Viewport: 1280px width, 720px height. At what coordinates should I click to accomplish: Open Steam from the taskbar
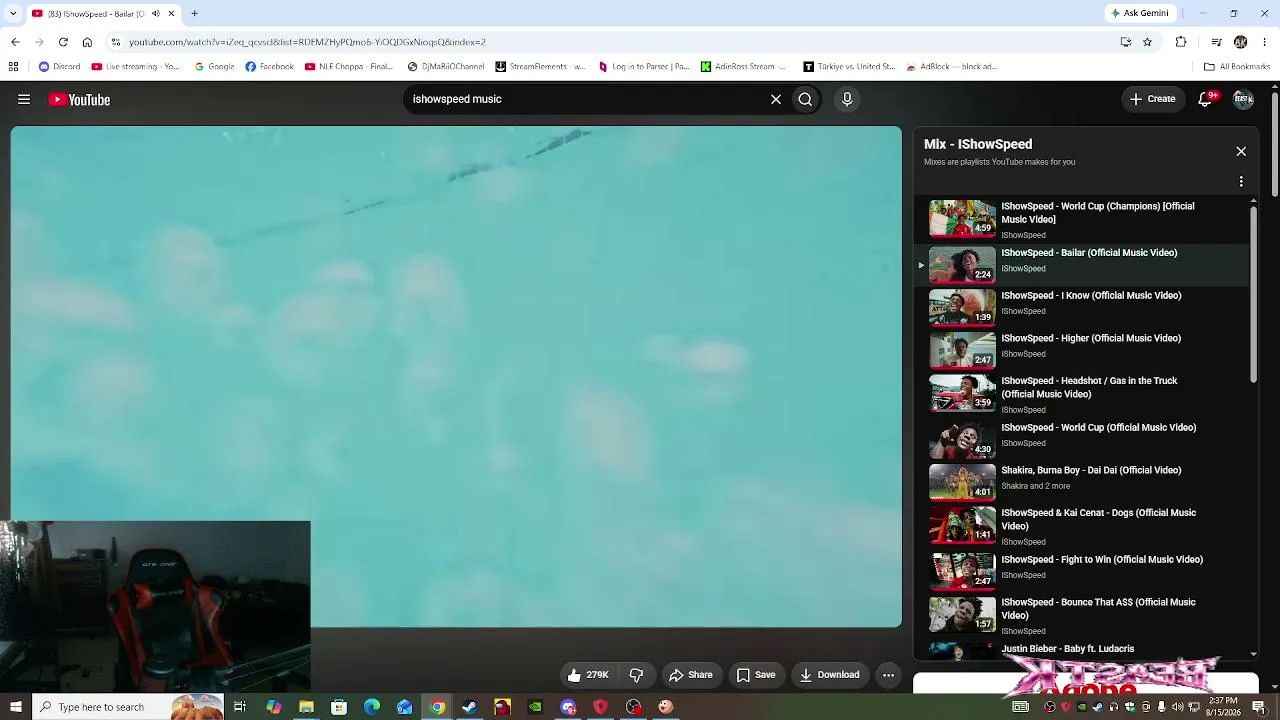[469, 707]
